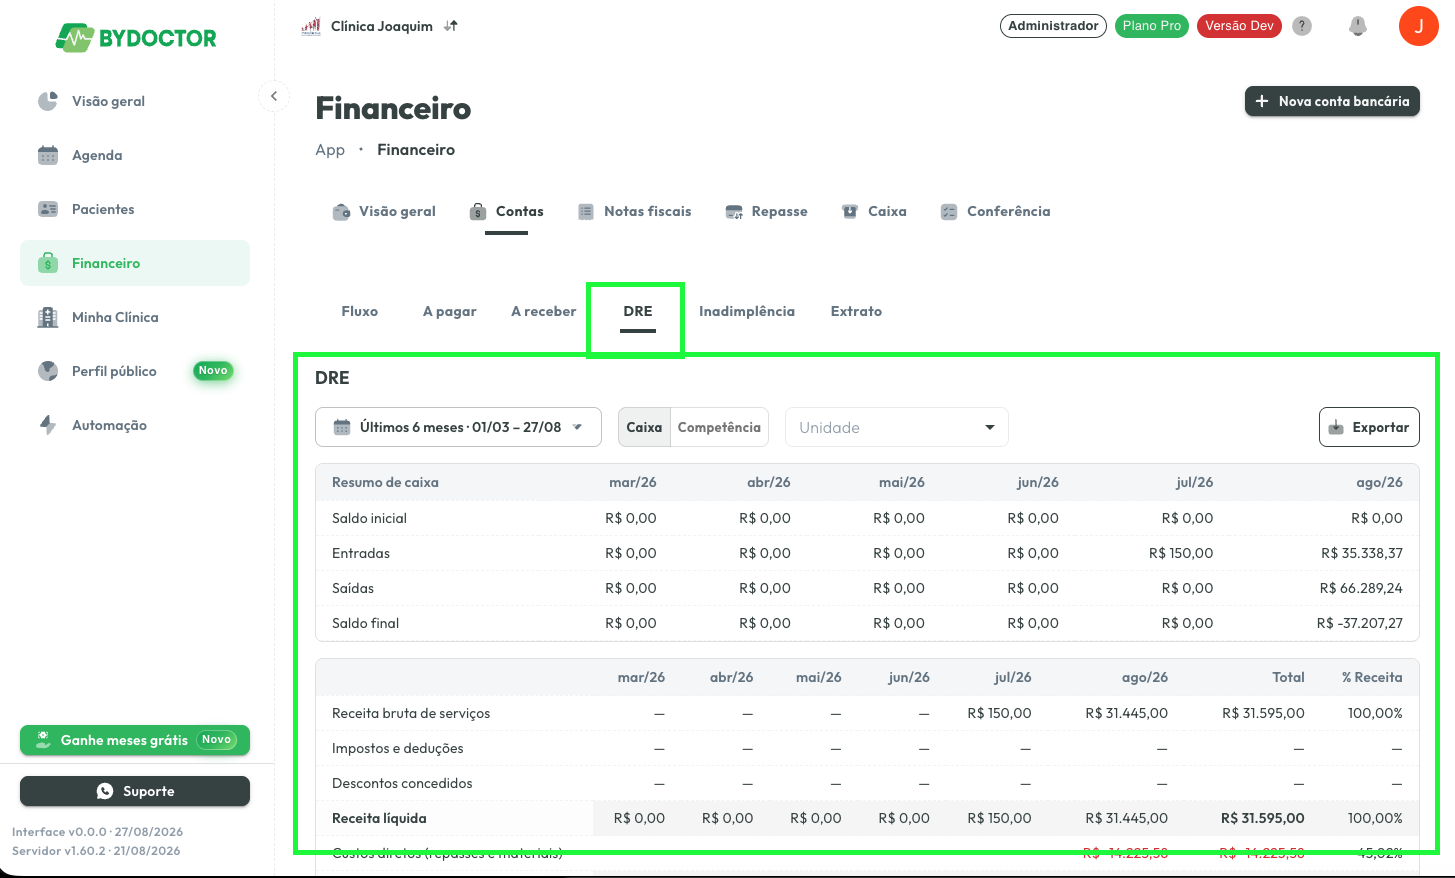Click the BYDOCTOR logo
Viewport: 1455px width, 878px height.
[136, 38]
